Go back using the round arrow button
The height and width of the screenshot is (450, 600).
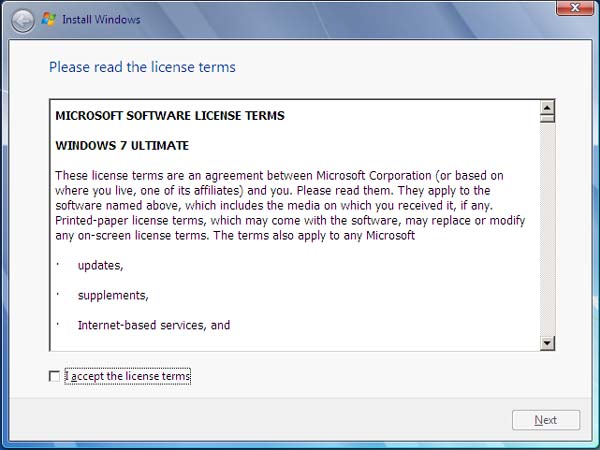click(23, 21)
